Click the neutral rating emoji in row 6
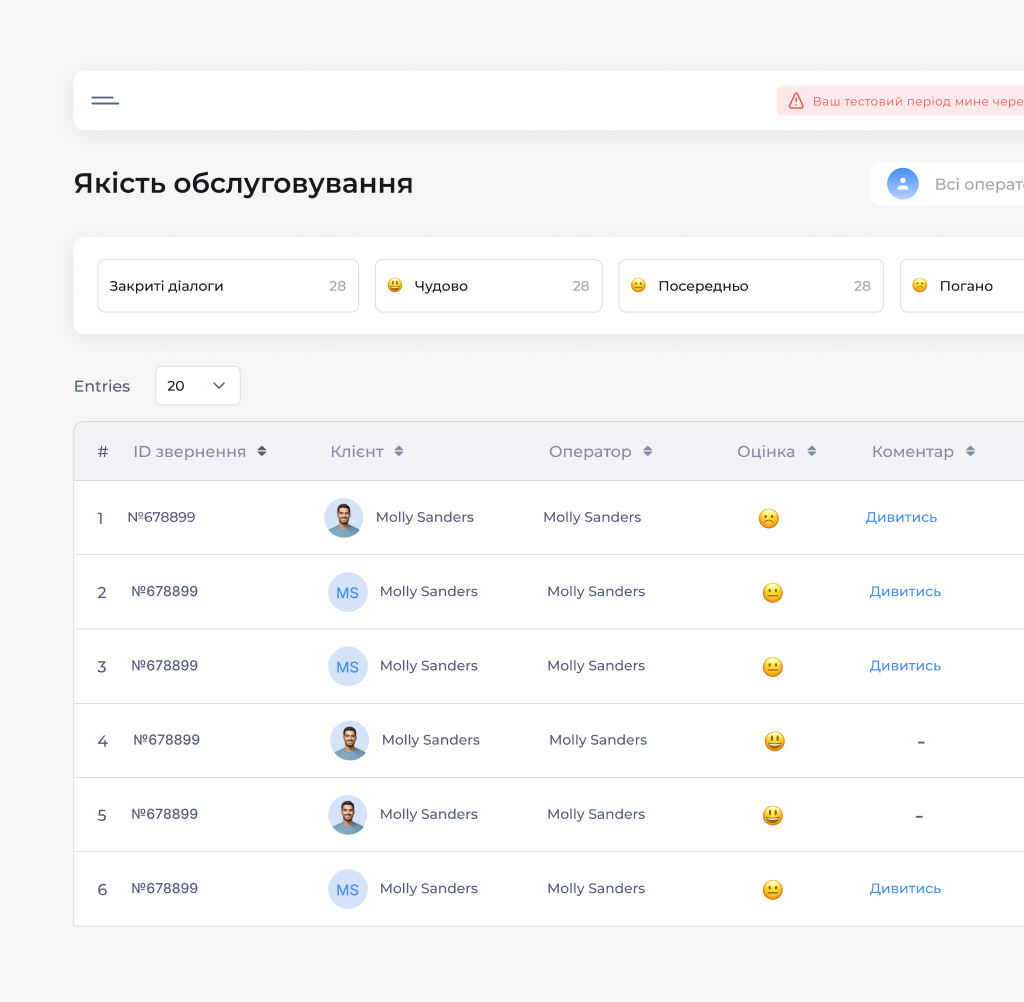This screenshot has width=1024, height=1002. 773,890
